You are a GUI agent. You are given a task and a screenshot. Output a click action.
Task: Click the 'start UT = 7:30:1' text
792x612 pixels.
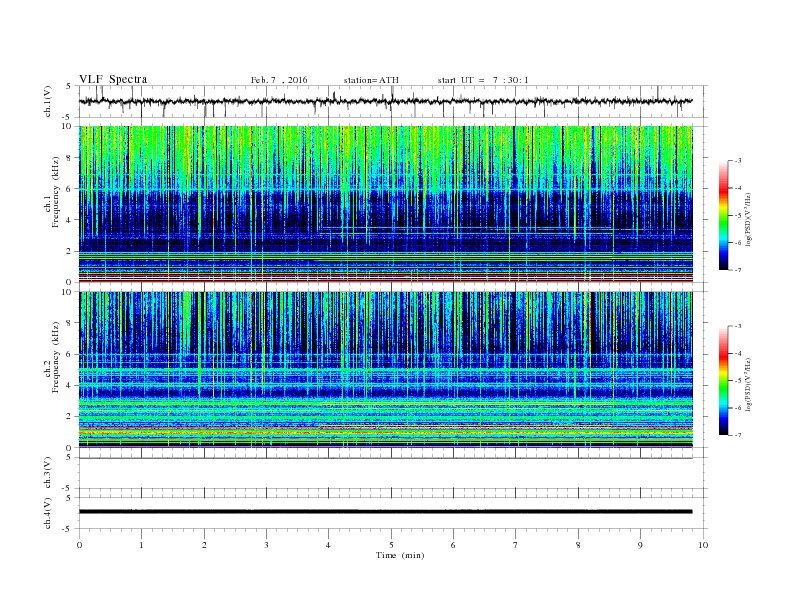coord(483,80)
